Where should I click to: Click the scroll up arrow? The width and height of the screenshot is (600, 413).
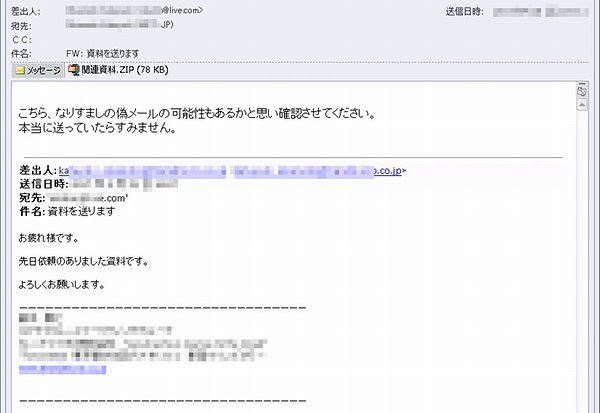pos(582,104)
